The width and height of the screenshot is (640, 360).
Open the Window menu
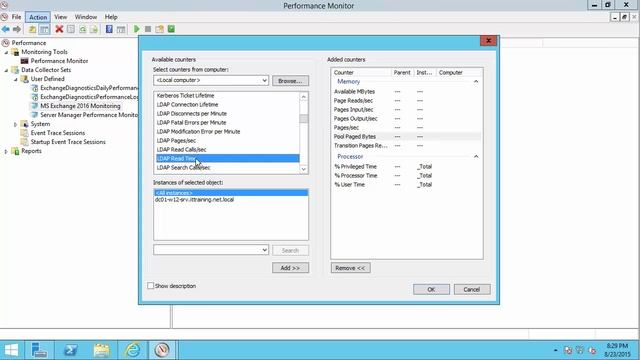(x=86, y=17)
